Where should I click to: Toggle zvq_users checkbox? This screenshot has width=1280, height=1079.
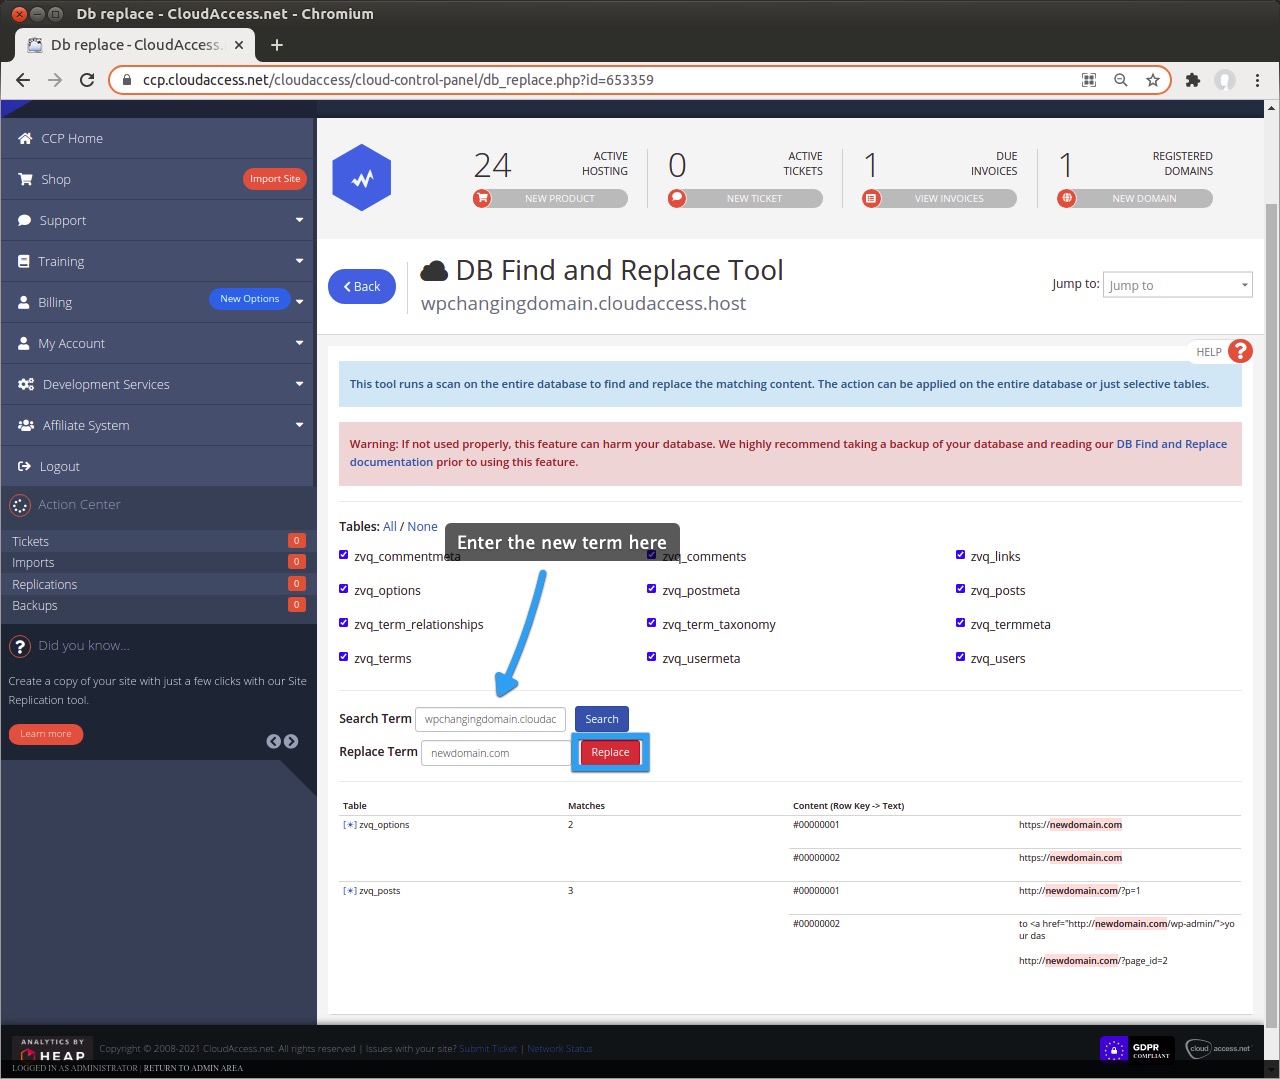click(x=961, y=657)
